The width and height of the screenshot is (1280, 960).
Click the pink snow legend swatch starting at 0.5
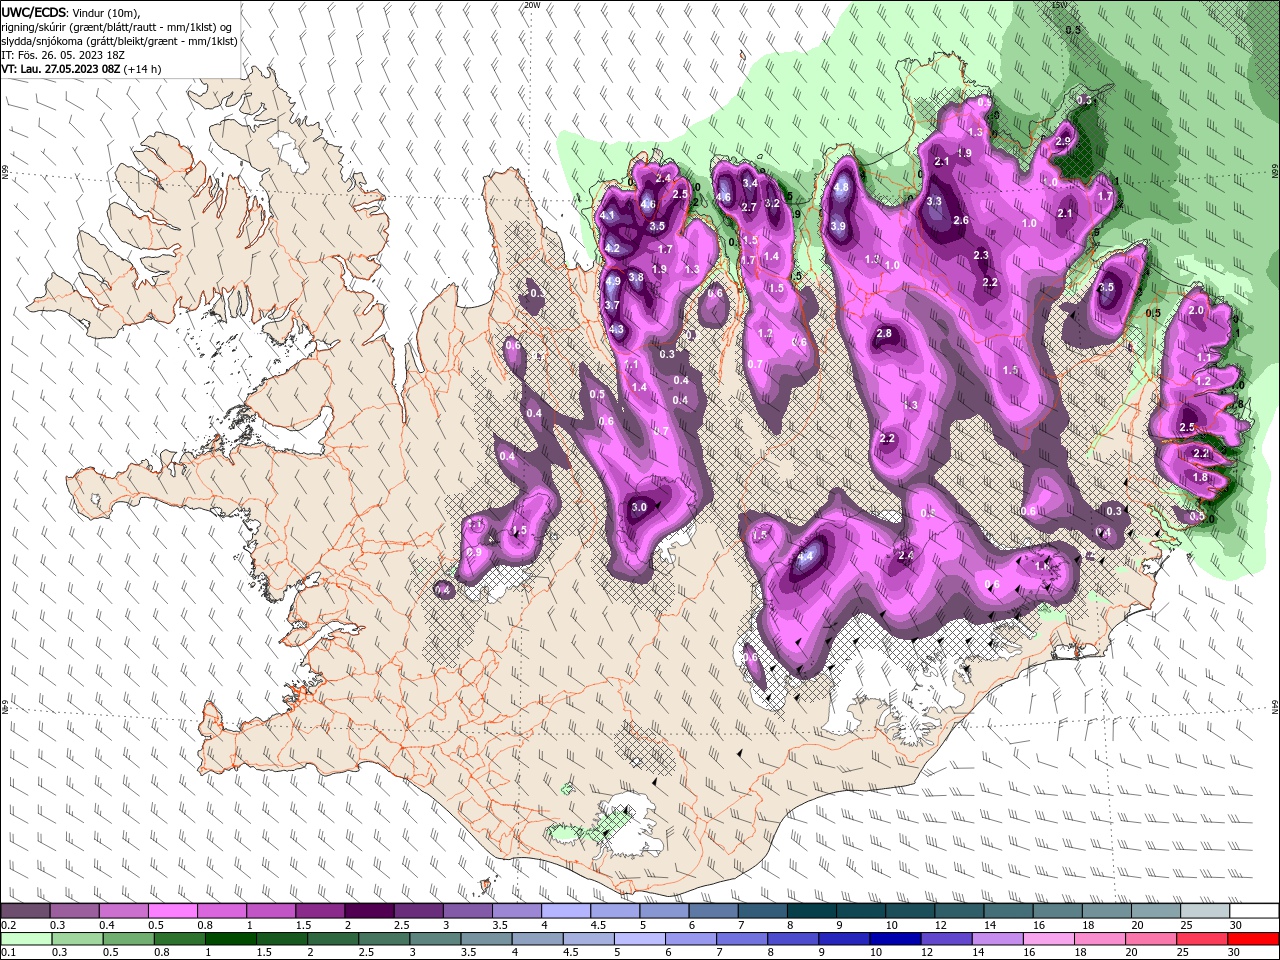(173, 911)
